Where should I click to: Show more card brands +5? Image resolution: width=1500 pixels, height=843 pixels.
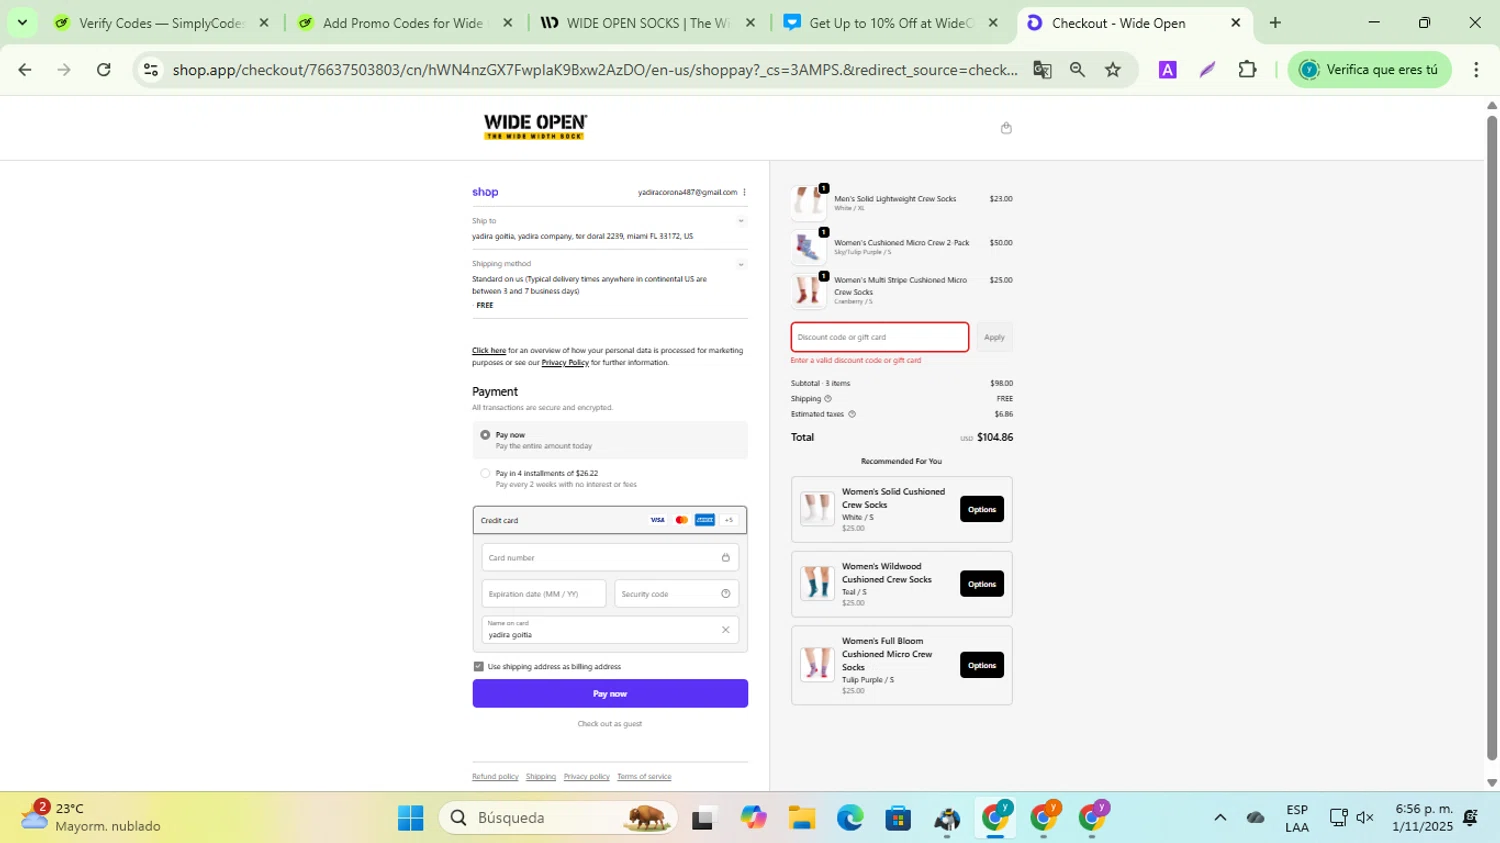(x=729, y=520)
